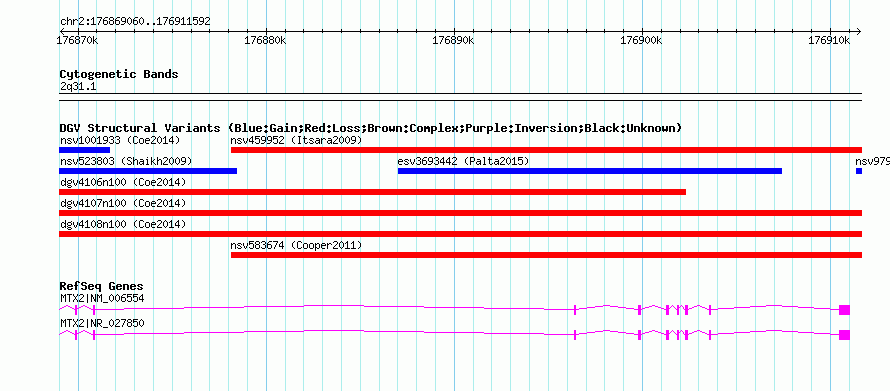
Task: Open the dgv4108n100 (Coe2014) variant label
Action: click(123, 224)
